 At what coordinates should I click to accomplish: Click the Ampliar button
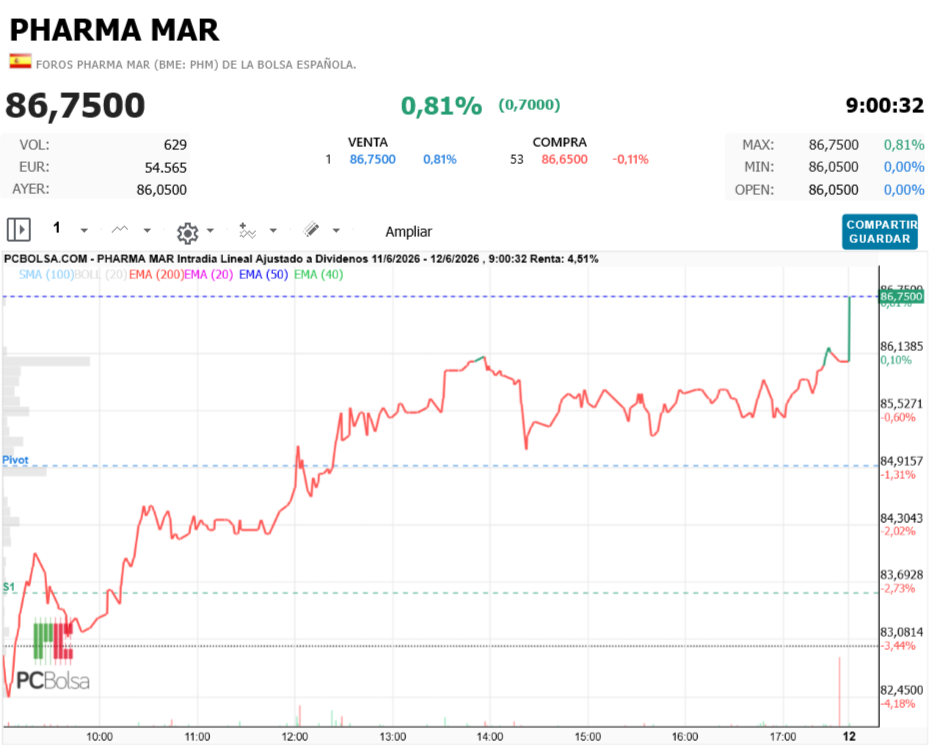(409, 231)
